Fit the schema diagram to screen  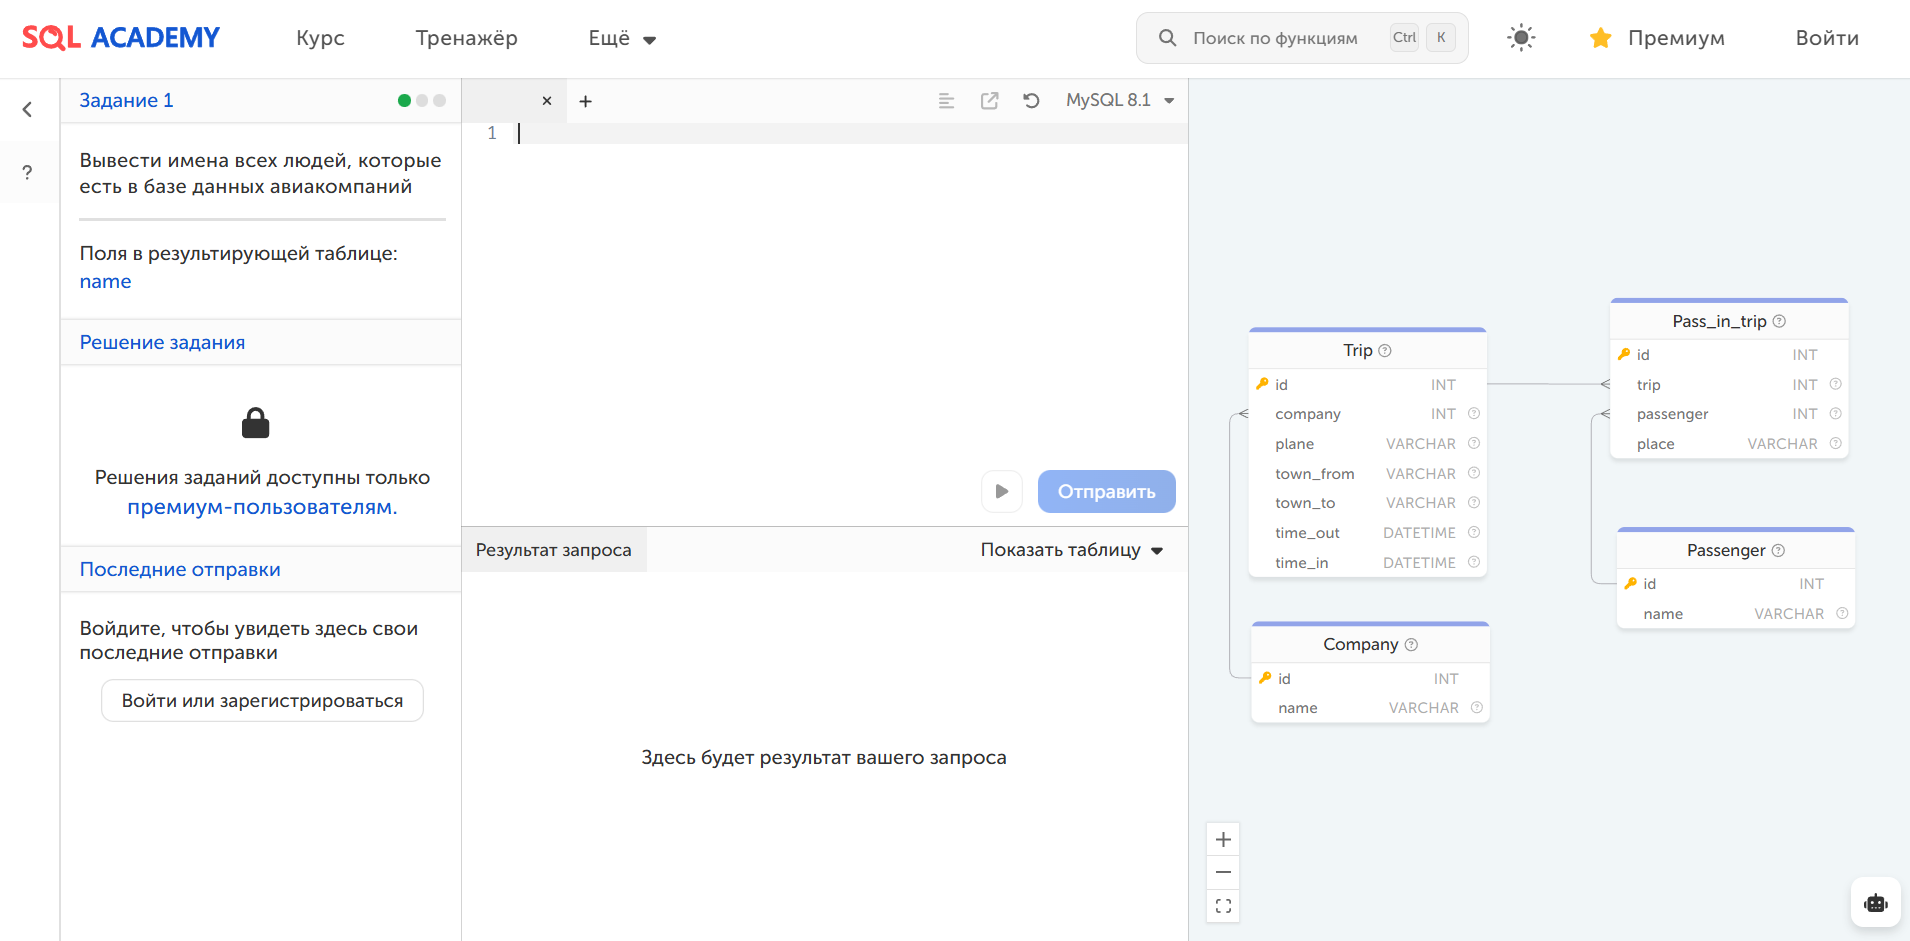tap(1223, 906)
